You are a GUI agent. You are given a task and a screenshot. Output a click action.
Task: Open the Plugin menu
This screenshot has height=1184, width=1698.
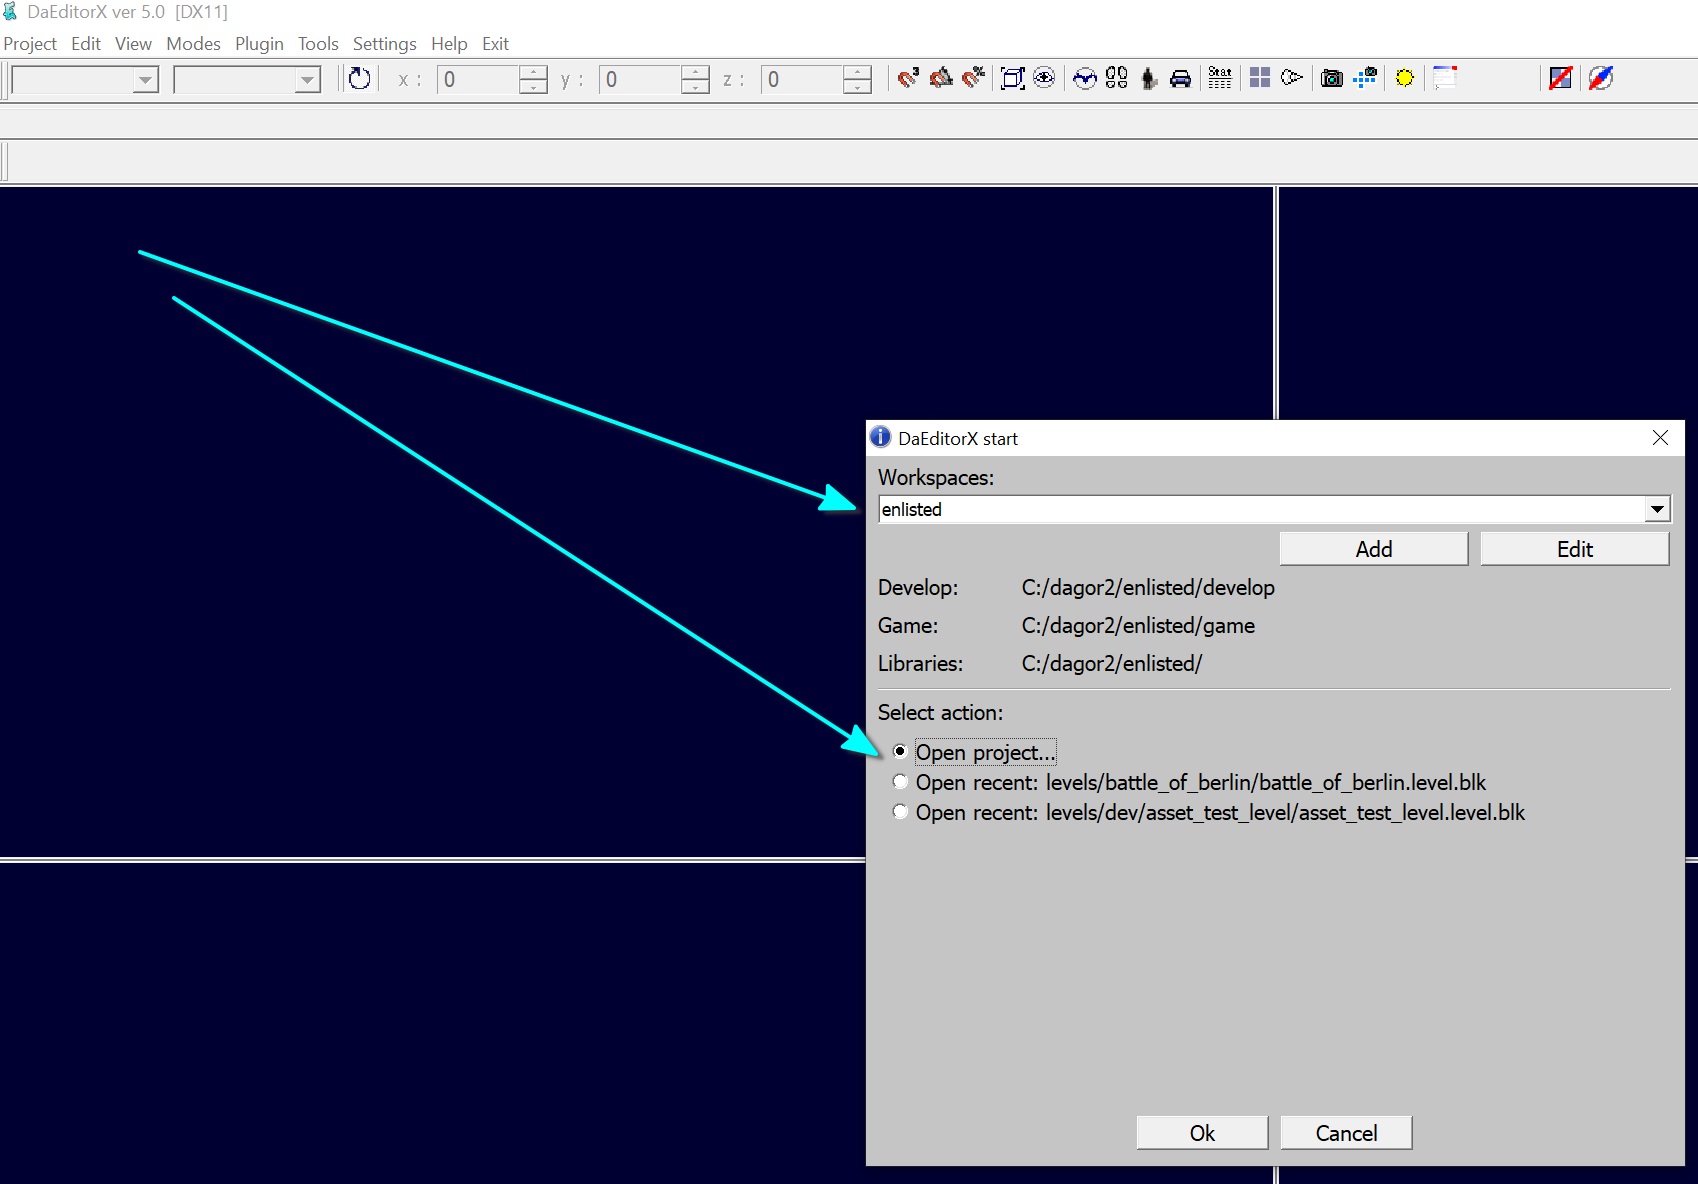pyautogui.click(x=259, y=44)
